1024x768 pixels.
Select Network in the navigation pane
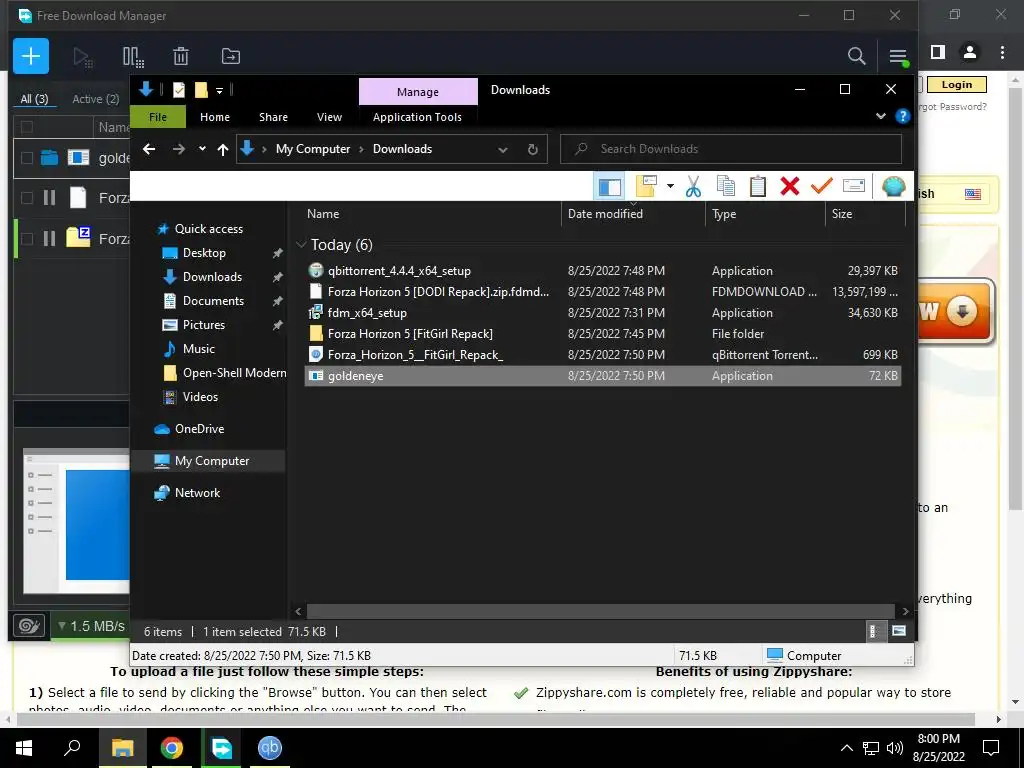click(197, 493)
